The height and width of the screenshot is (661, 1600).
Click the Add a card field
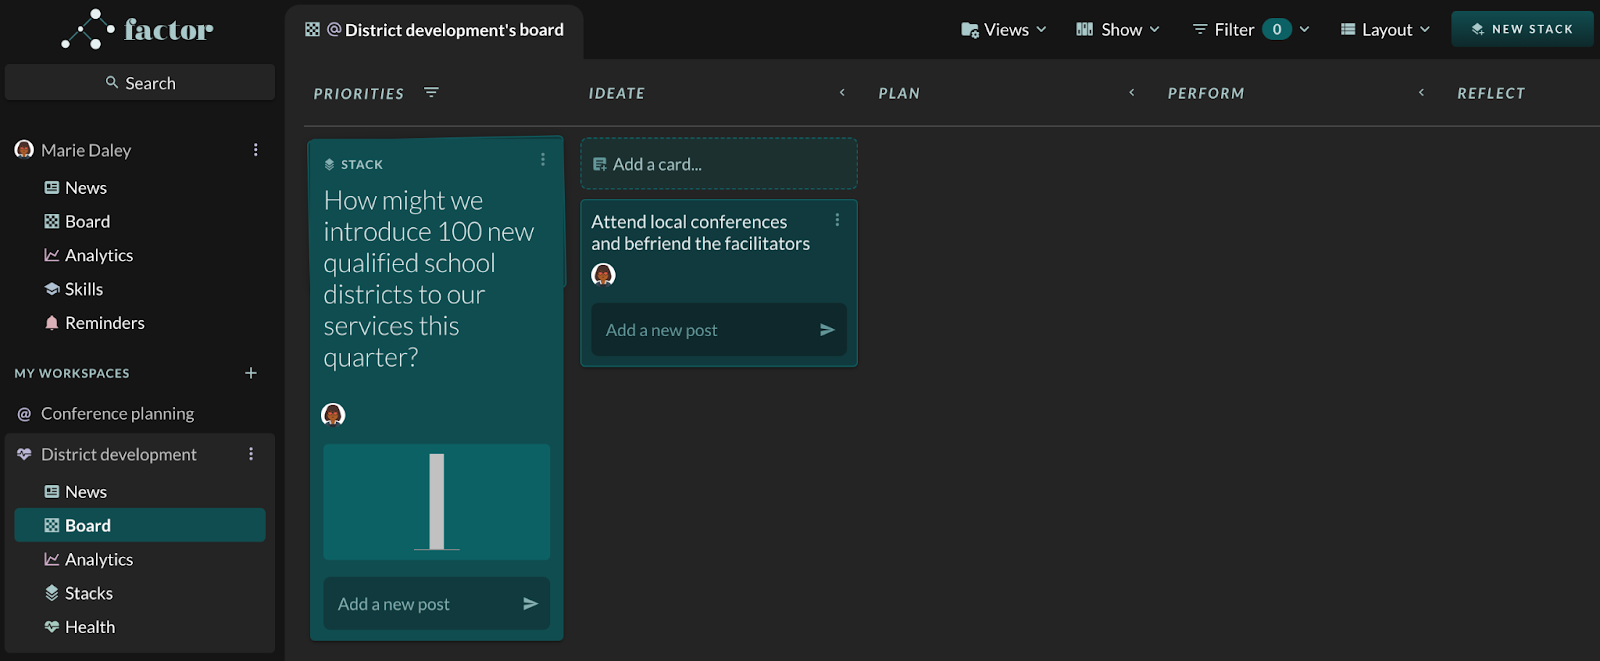click(719, 164)
